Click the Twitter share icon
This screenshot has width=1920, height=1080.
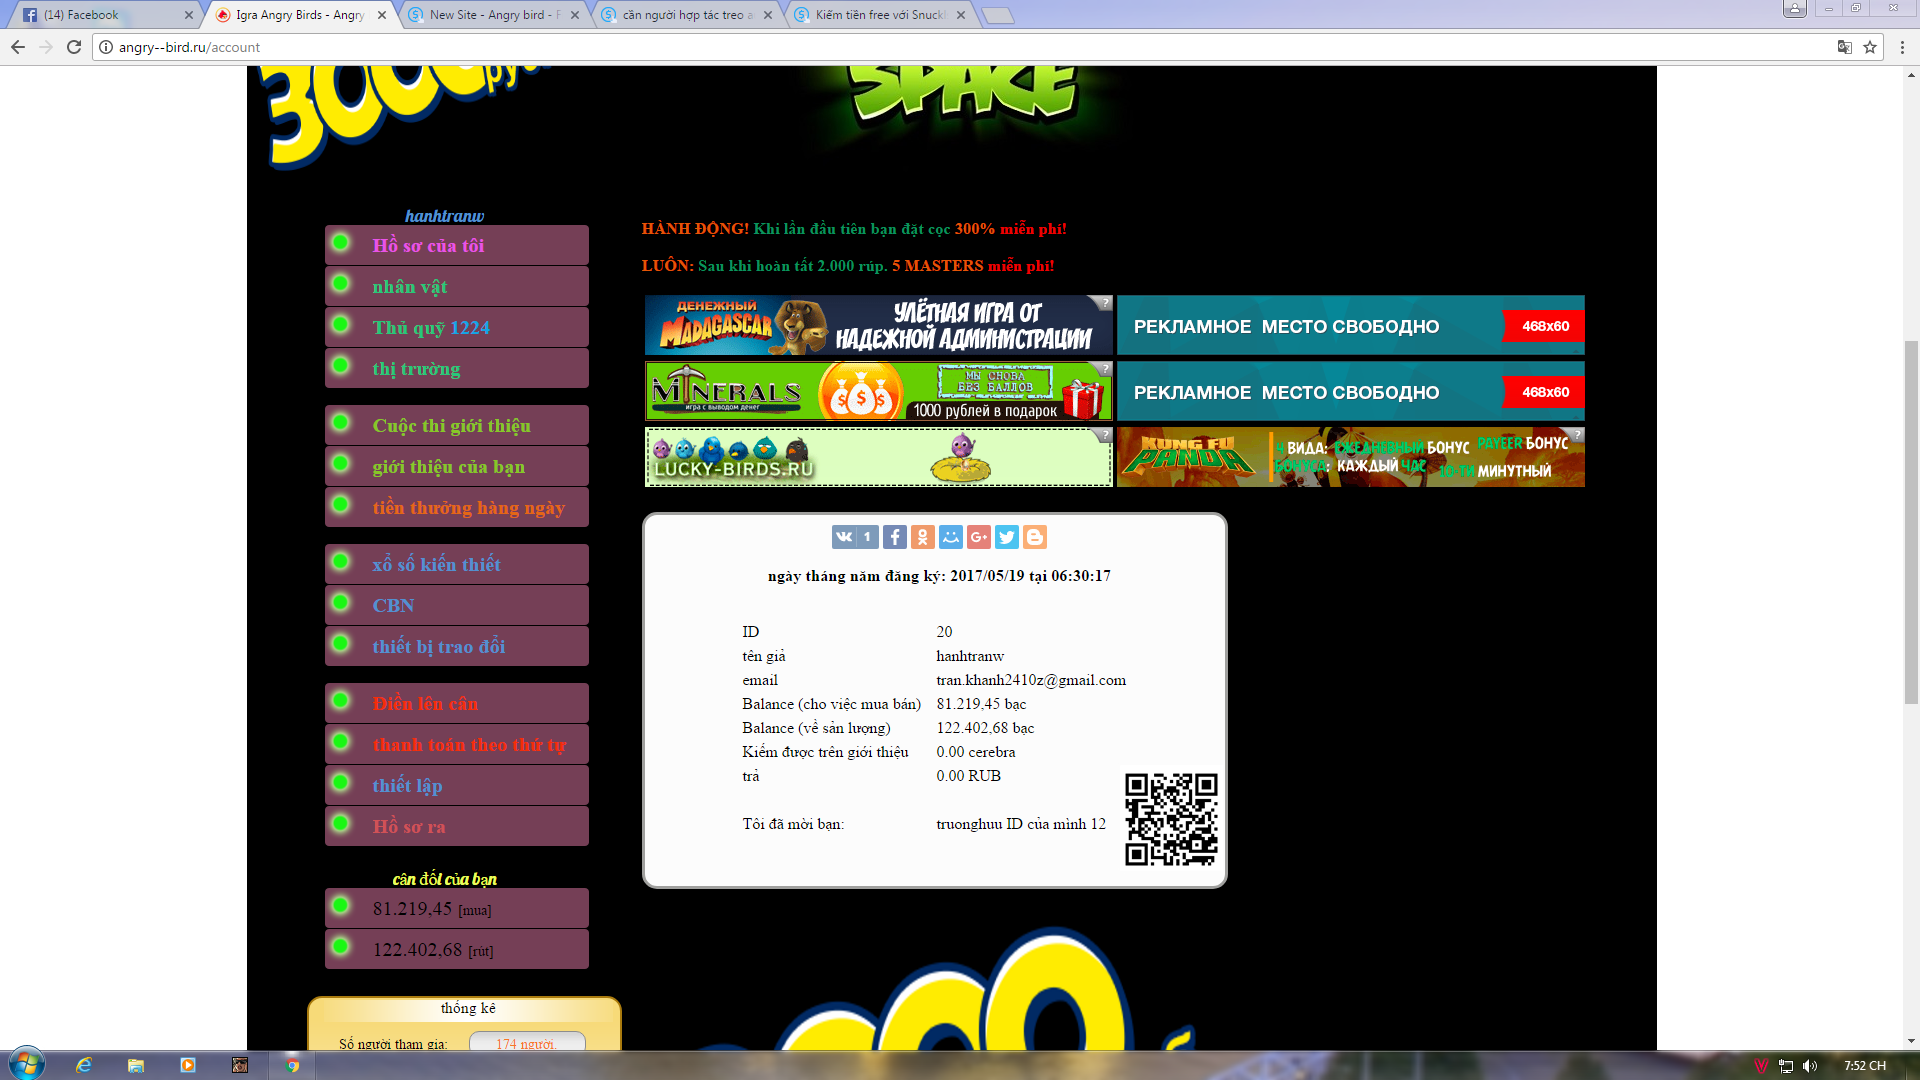1007,537
